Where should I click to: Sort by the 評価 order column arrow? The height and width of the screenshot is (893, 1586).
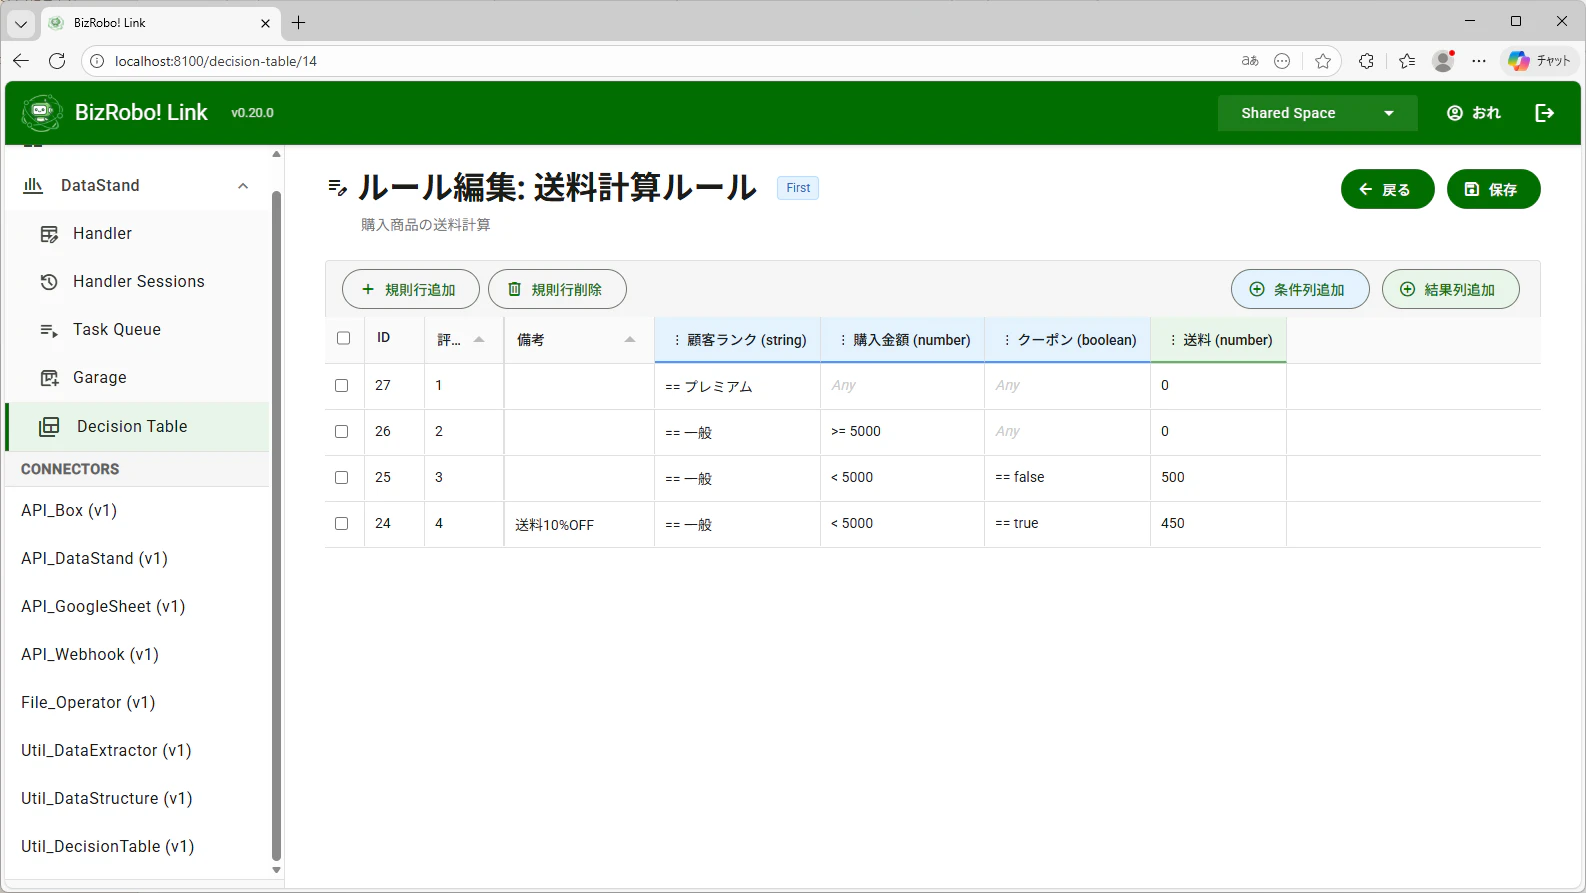[479, 340]
